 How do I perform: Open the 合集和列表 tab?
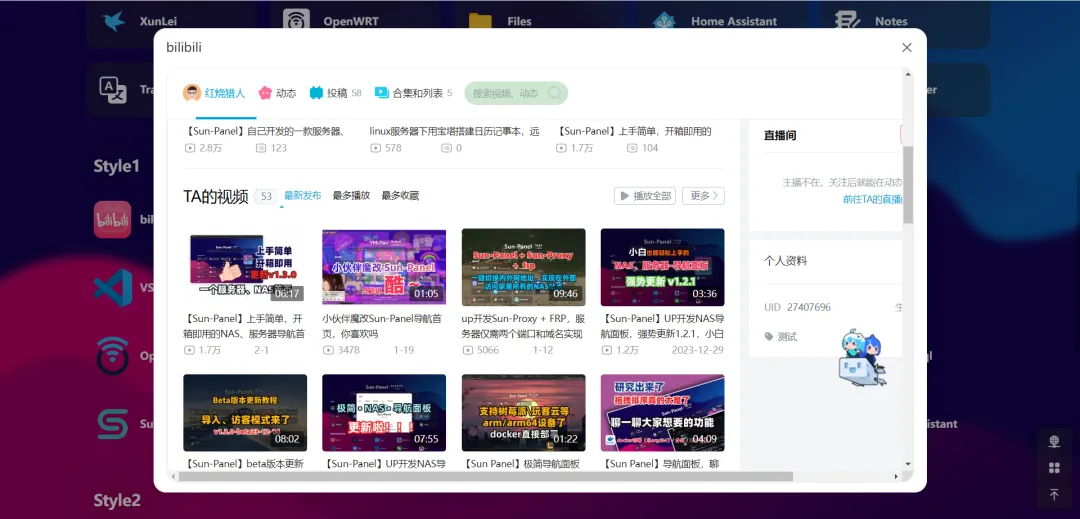coord(413,93)
